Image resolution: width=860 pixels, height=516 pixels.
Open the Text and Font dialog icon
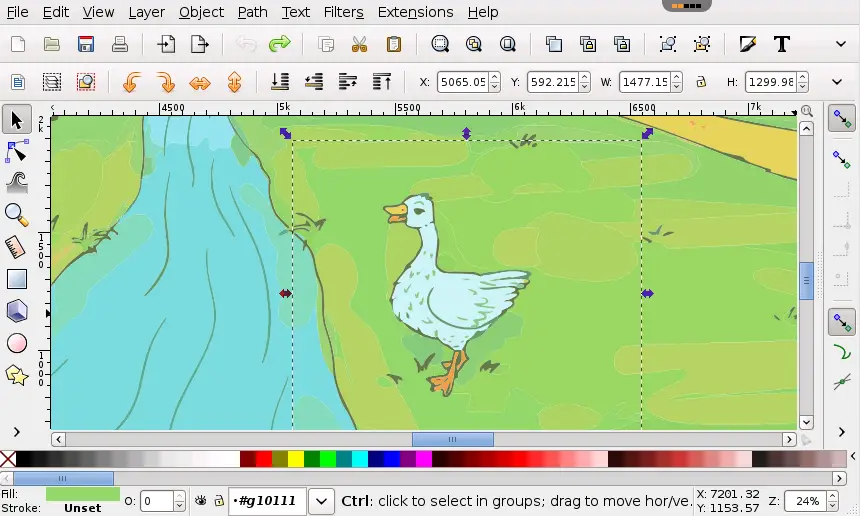(782, 44)
